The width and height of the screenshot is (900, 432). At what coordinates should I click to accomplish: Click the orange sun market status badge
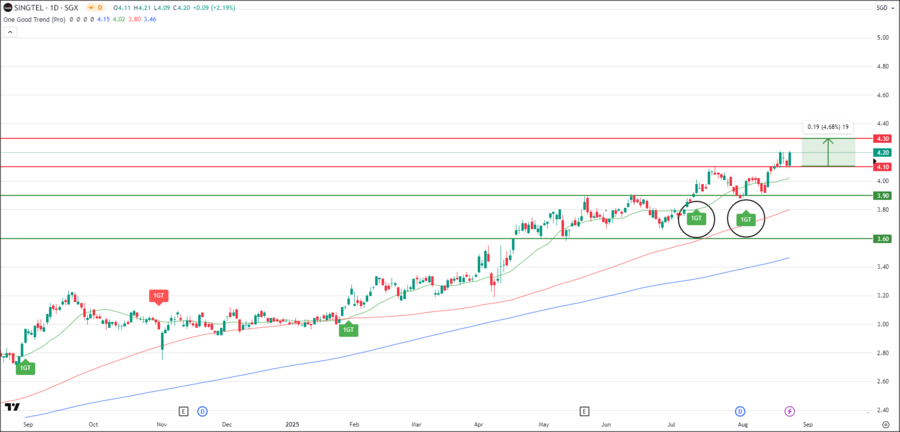(x=95, y=7)
